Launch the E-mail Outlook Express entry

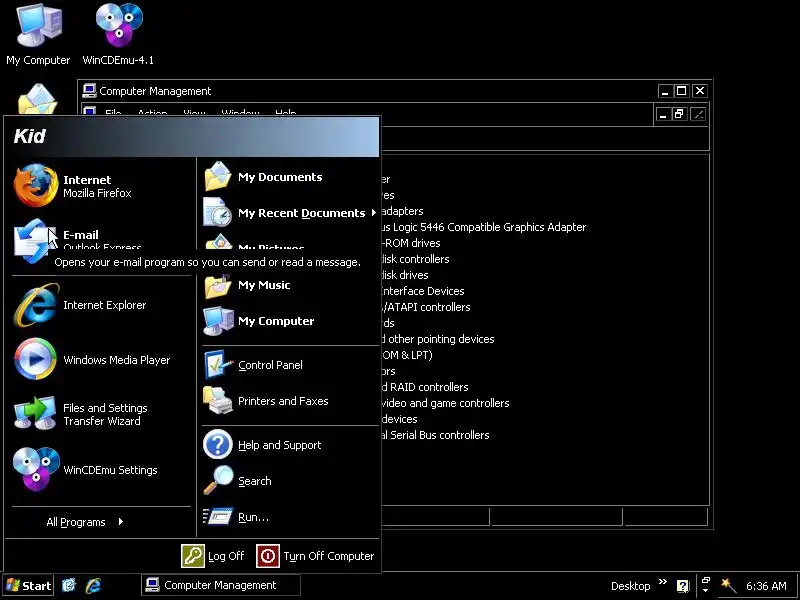point(101,239)
